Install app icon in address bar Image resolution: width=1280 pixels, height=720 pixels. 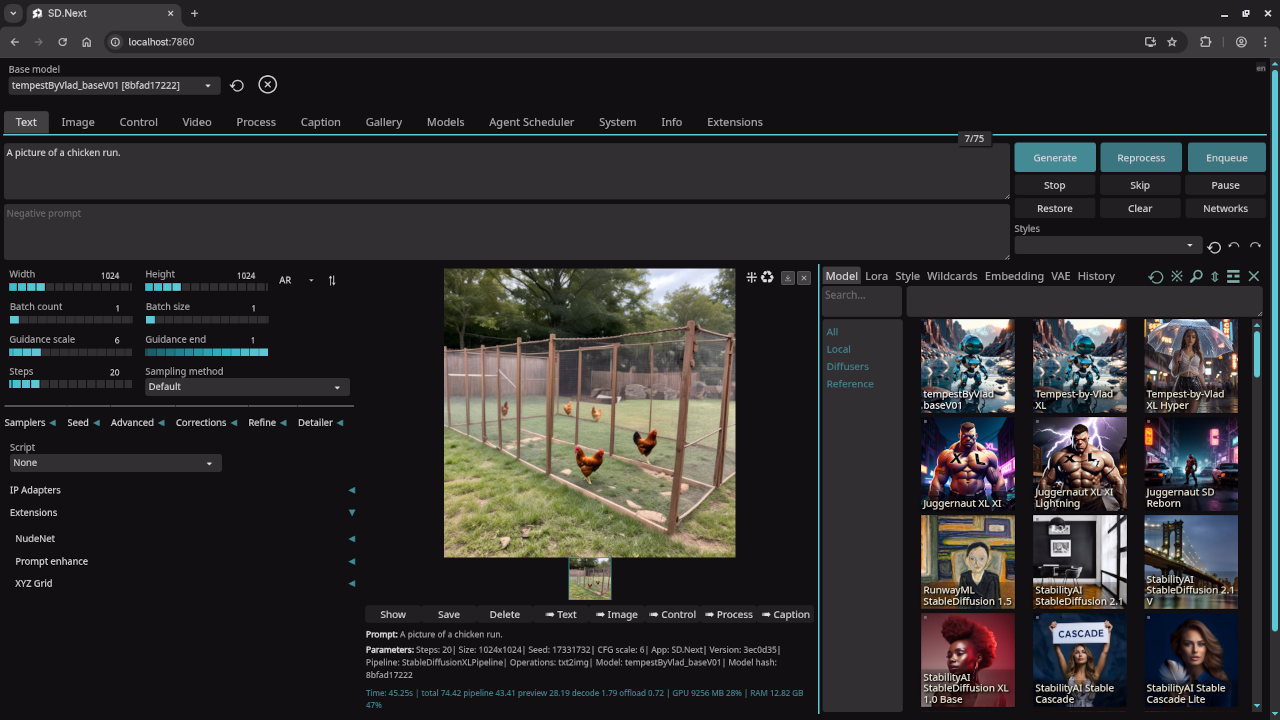pyautogui.click(x=1150, y=42)
